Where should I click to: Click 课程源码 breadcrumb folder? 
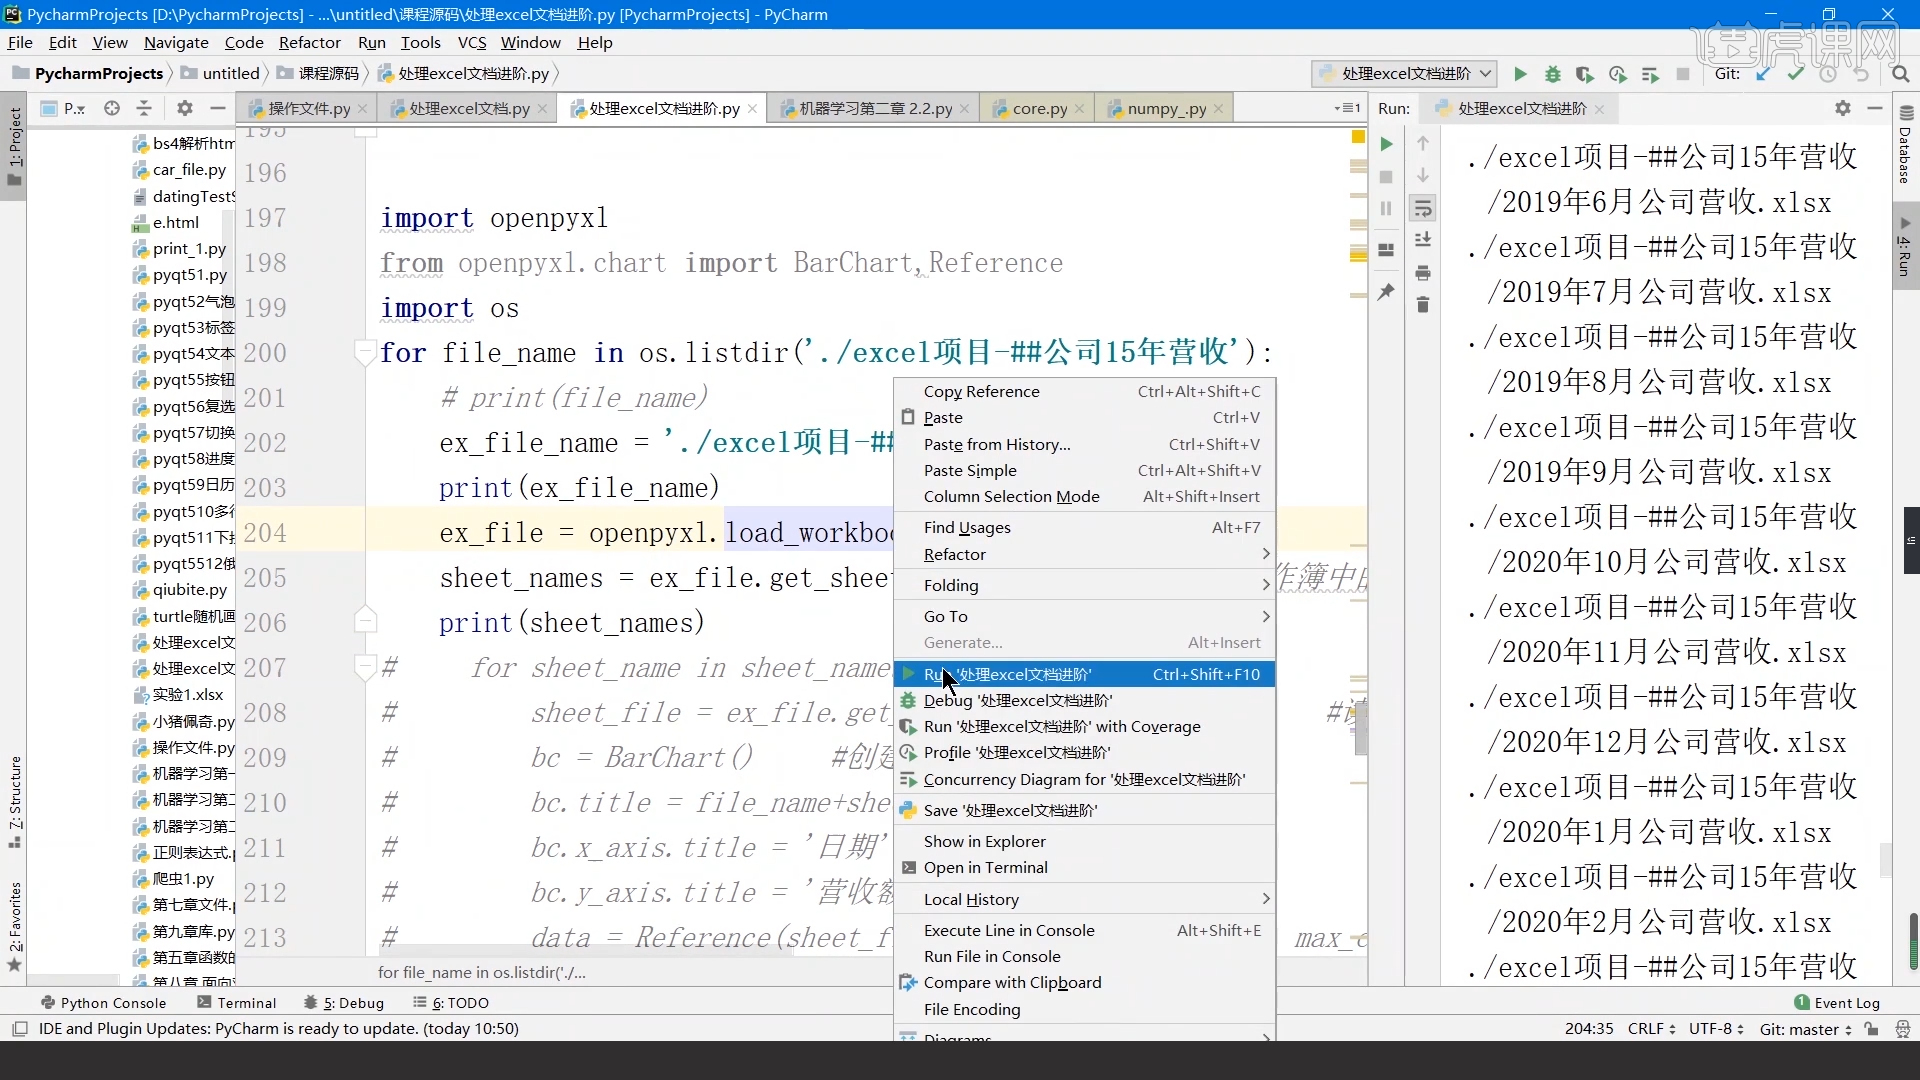point(318,74)
